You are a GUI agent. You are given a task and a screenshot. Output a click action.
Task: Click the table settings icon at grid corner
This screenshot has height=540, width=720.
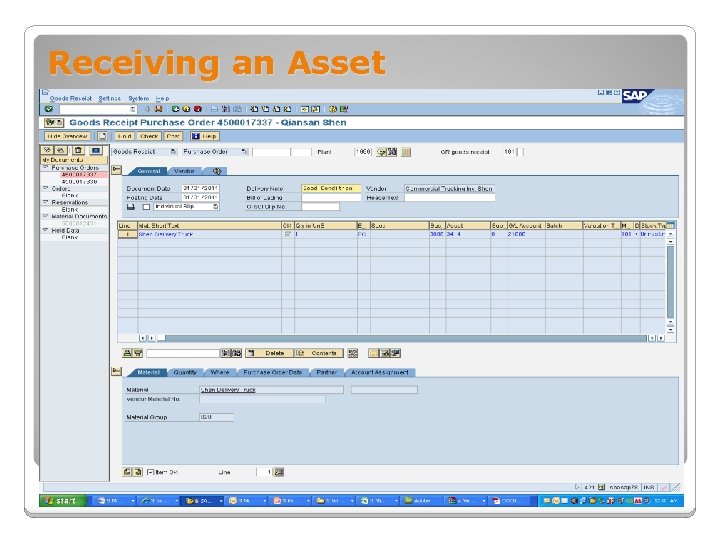[671, 225]
